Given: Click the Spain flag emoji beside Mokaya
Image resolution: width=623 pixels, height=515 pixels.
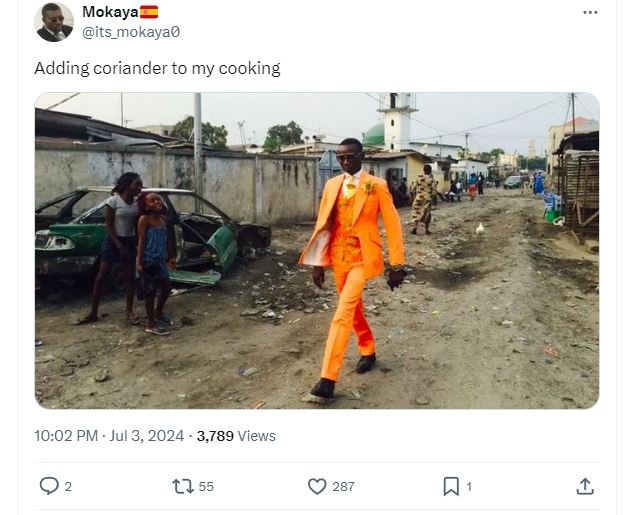Looking at the screenshot, I should click(x=149, y=12).
